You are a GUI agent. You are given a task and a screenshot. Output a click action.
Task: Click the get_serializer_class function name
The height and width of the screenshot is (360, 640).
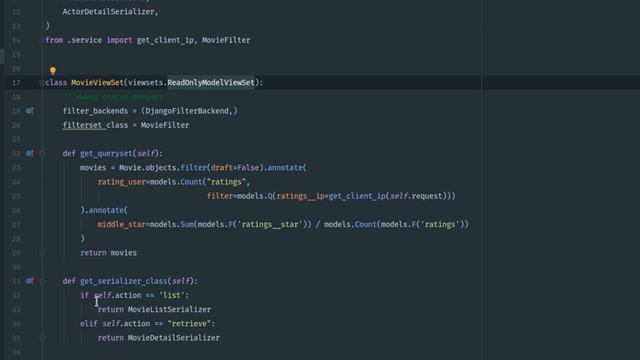[x=124, y=281]
